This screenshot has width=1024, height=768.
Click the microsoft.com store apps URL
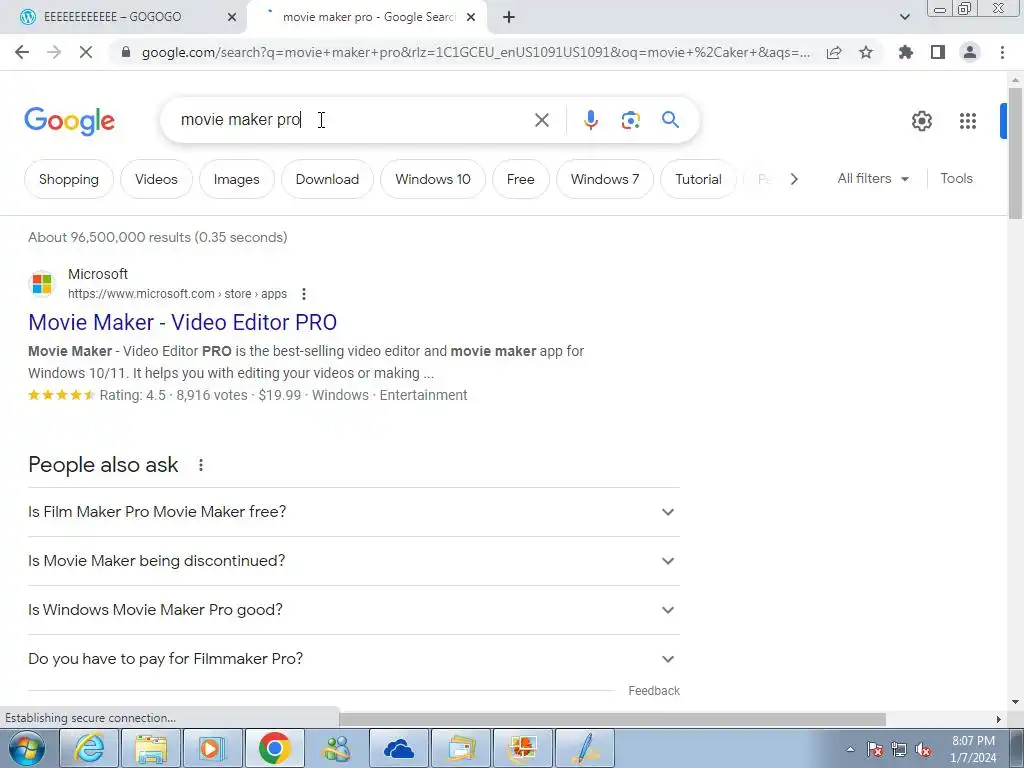coord(177,294)
